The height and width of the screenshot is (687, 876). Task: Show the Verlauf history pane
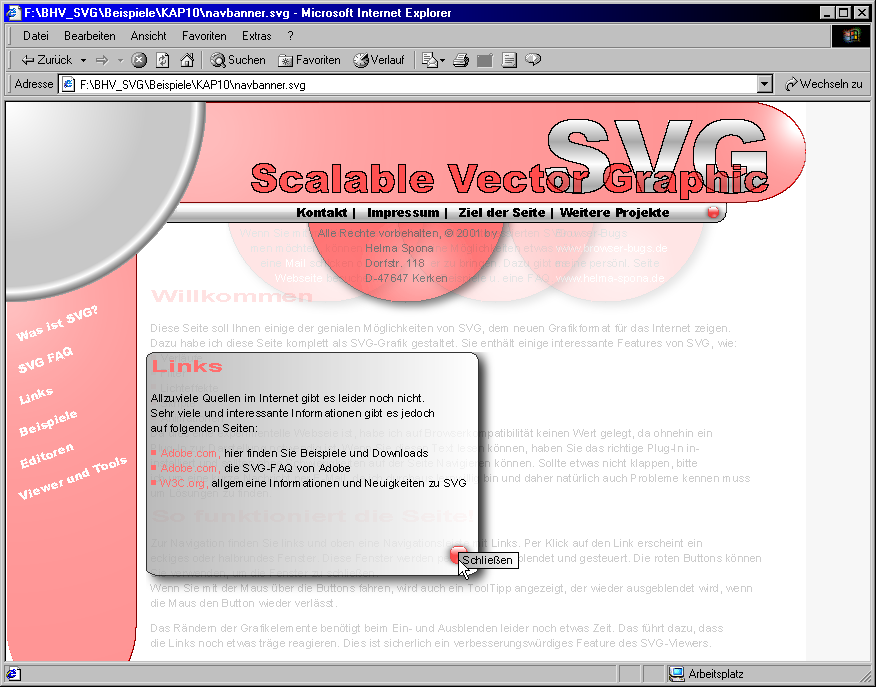pyautogui.click(x=379, y=60)
